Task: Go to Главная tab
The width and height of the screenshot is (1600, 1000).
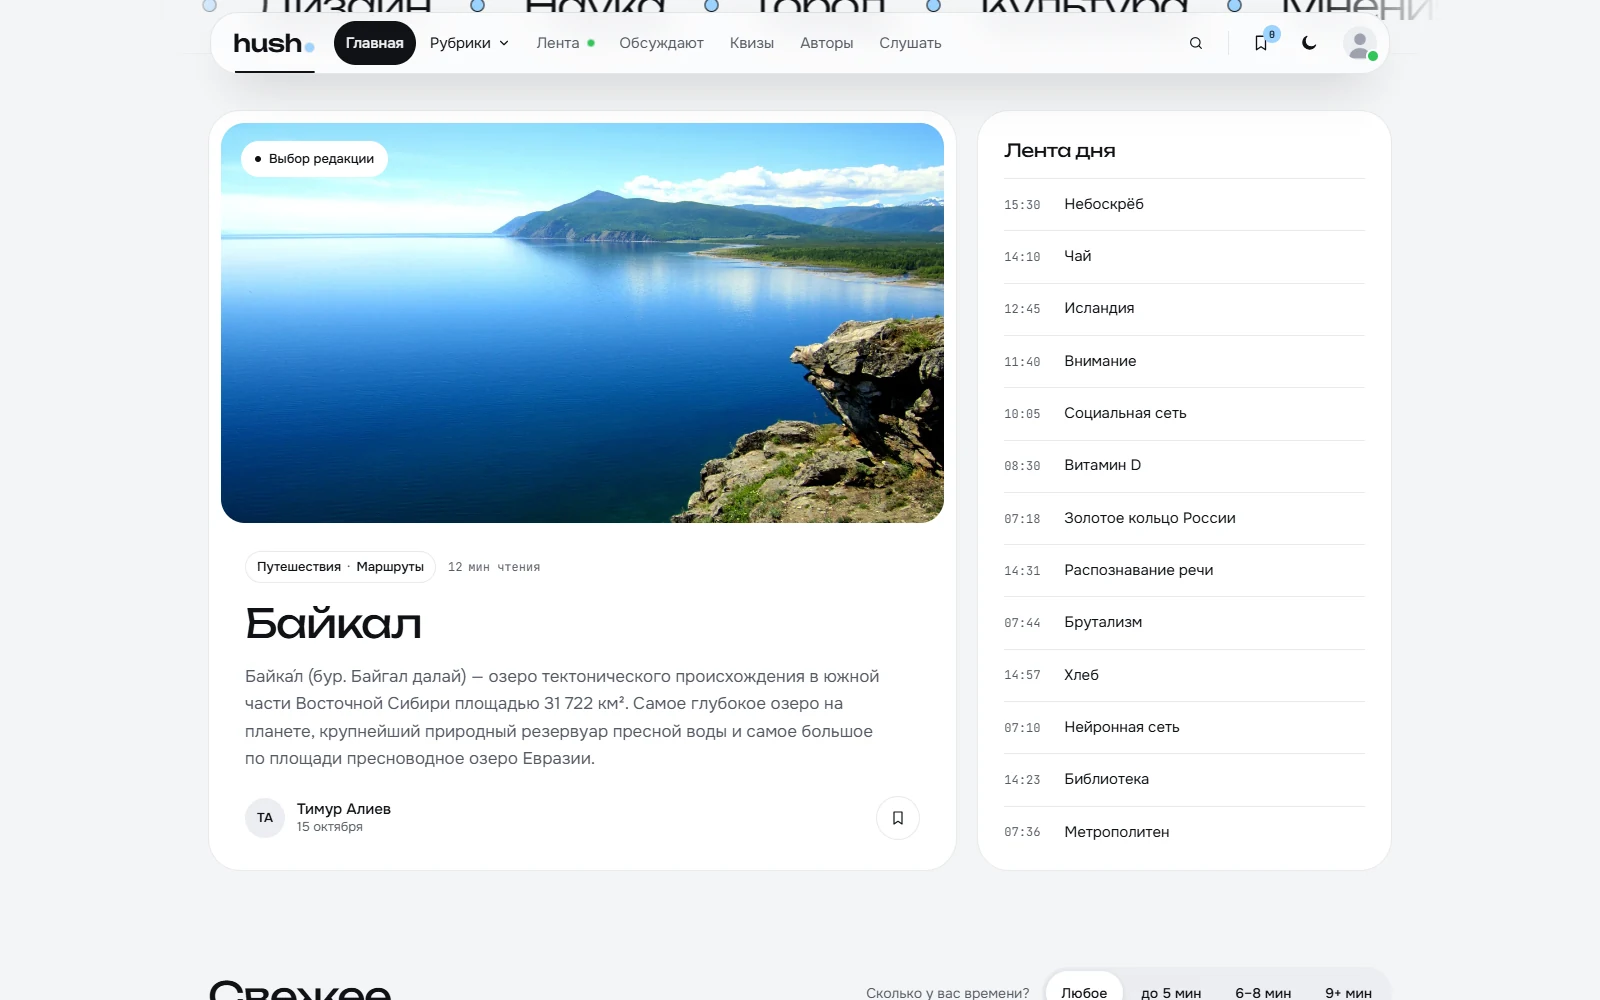Action: coord(375,43)
